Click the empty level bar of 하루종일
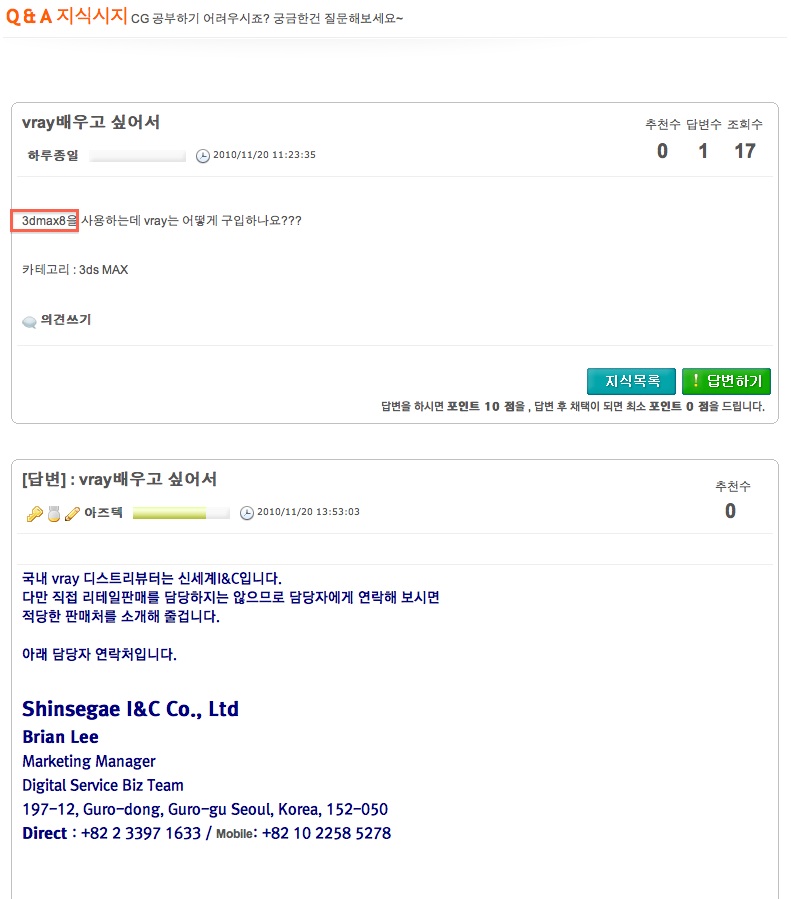Image resolution: width=791 pixels, height=899 pixels. (x=138, y=155)
